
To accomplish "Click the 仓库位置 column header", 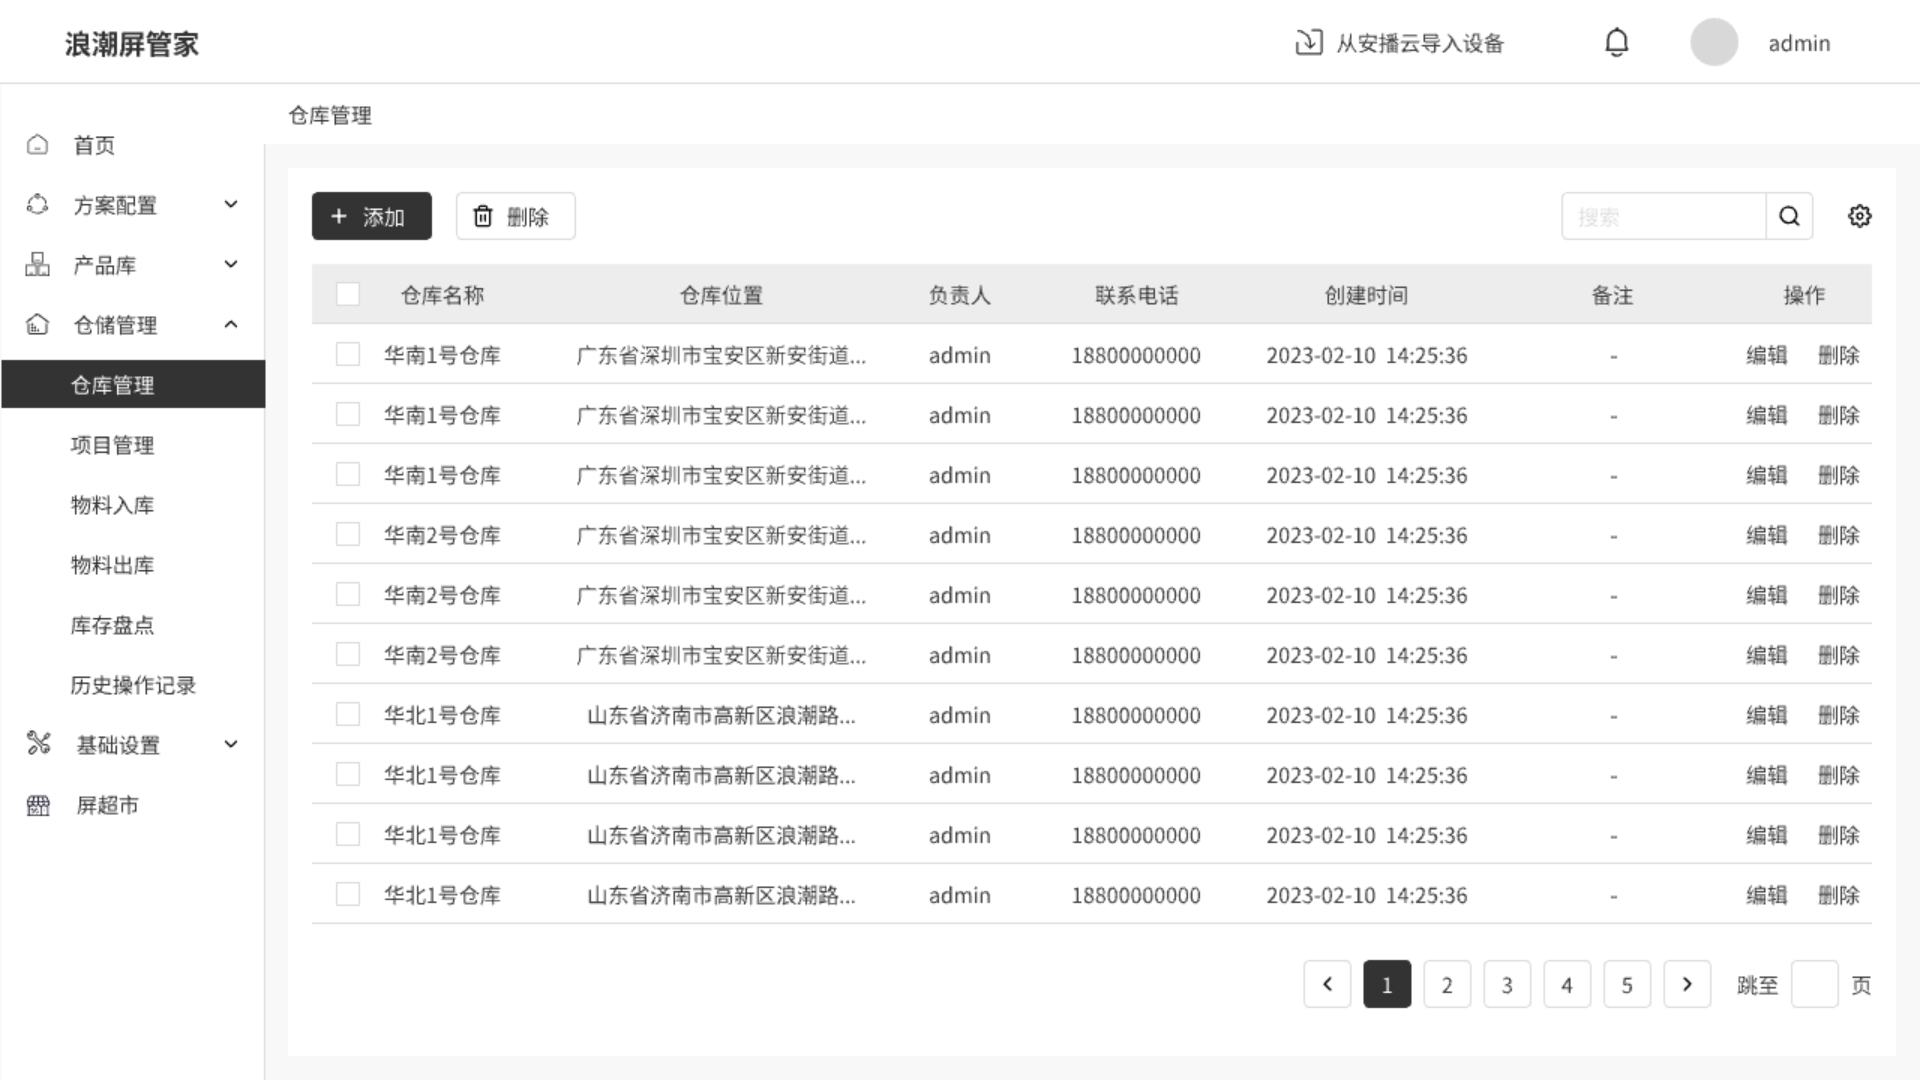I will [x=721, y=295].
